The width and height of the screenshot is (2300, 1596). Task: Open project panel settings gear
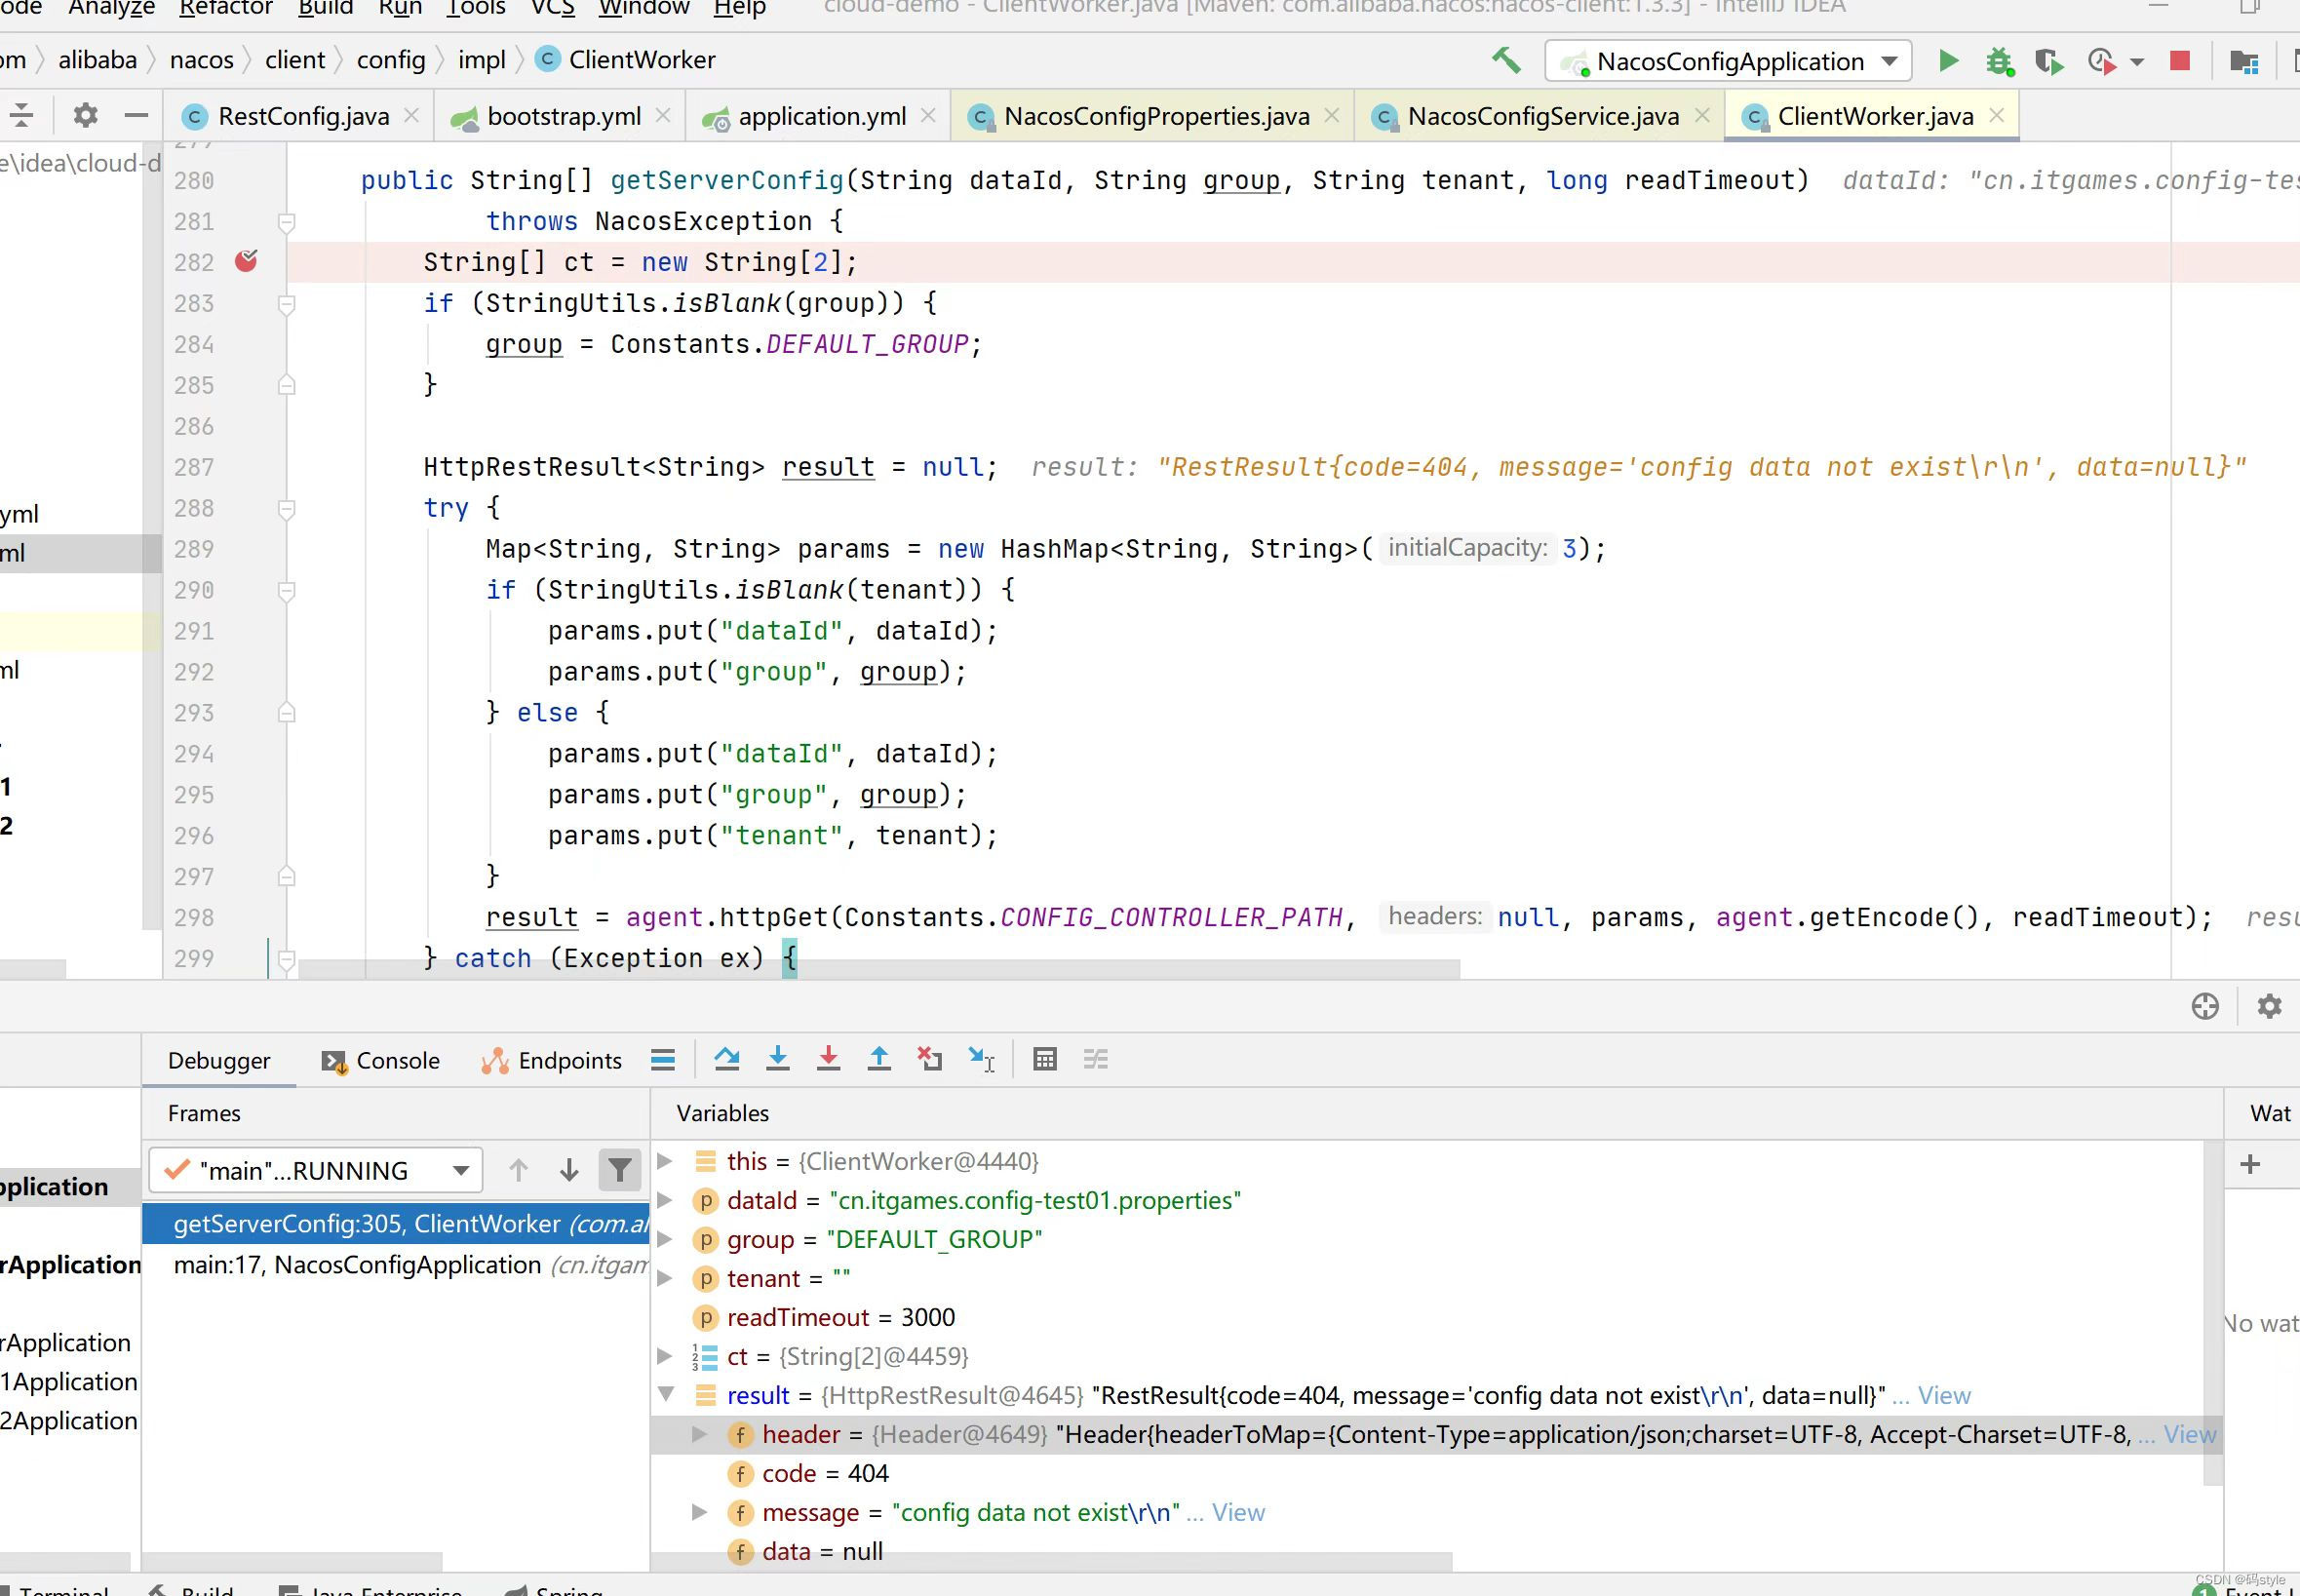(x=86, y=116)
